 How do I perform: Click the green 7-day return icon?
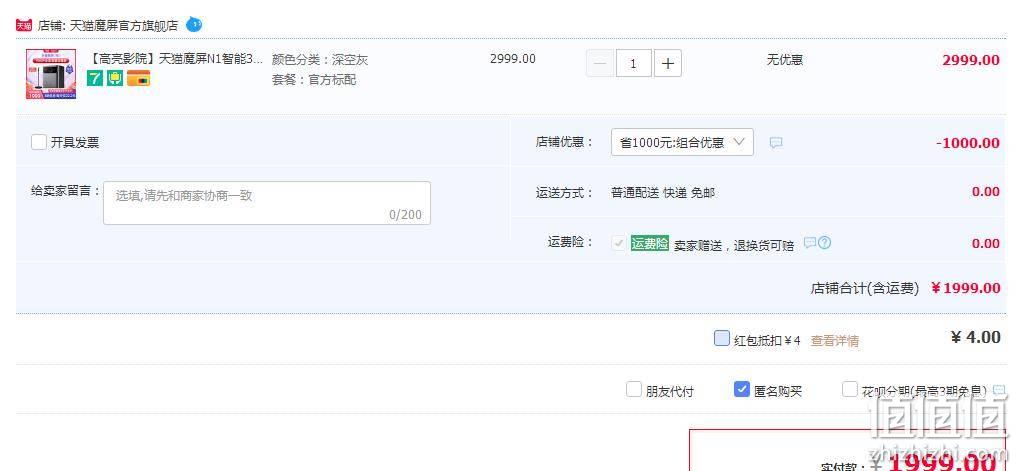click(x=95, y=79)
